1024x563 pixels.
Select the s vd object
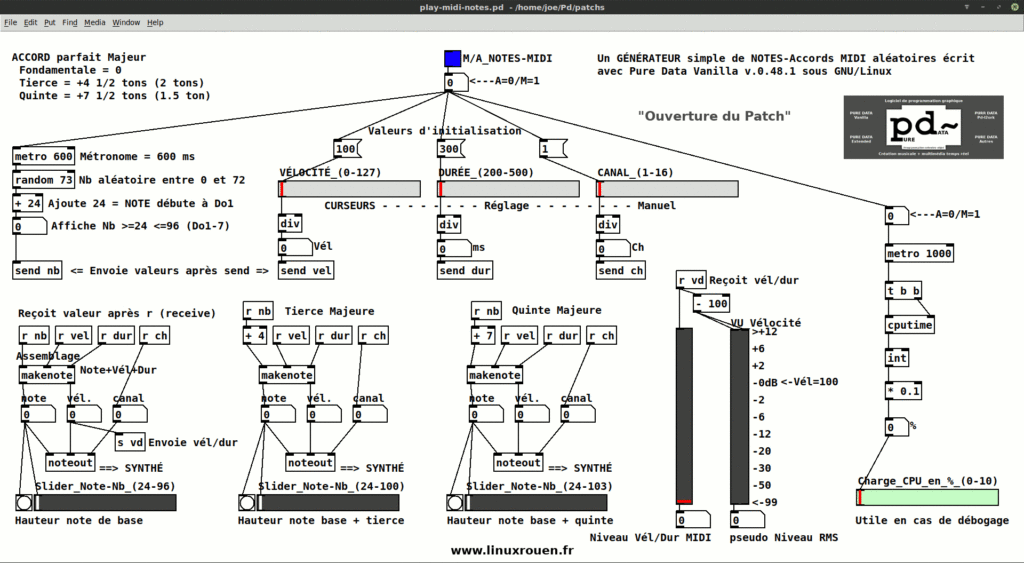point(130,442)
